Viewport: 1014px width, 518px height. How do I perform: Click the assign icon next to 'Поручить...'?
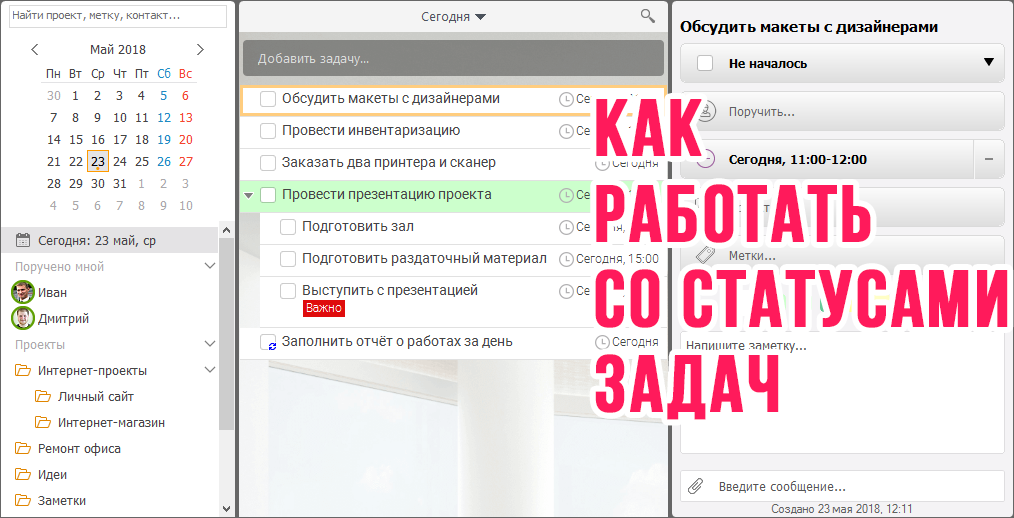[x=707, y=111]
